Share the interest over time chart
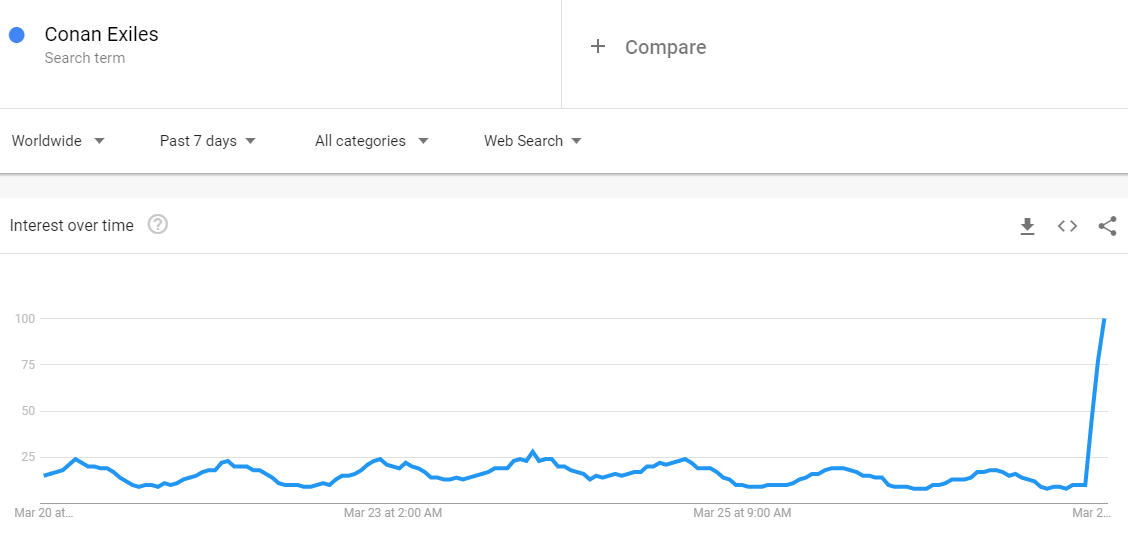The width and height of the screenshot is (1128, 553). click(x=1107, y=226)
